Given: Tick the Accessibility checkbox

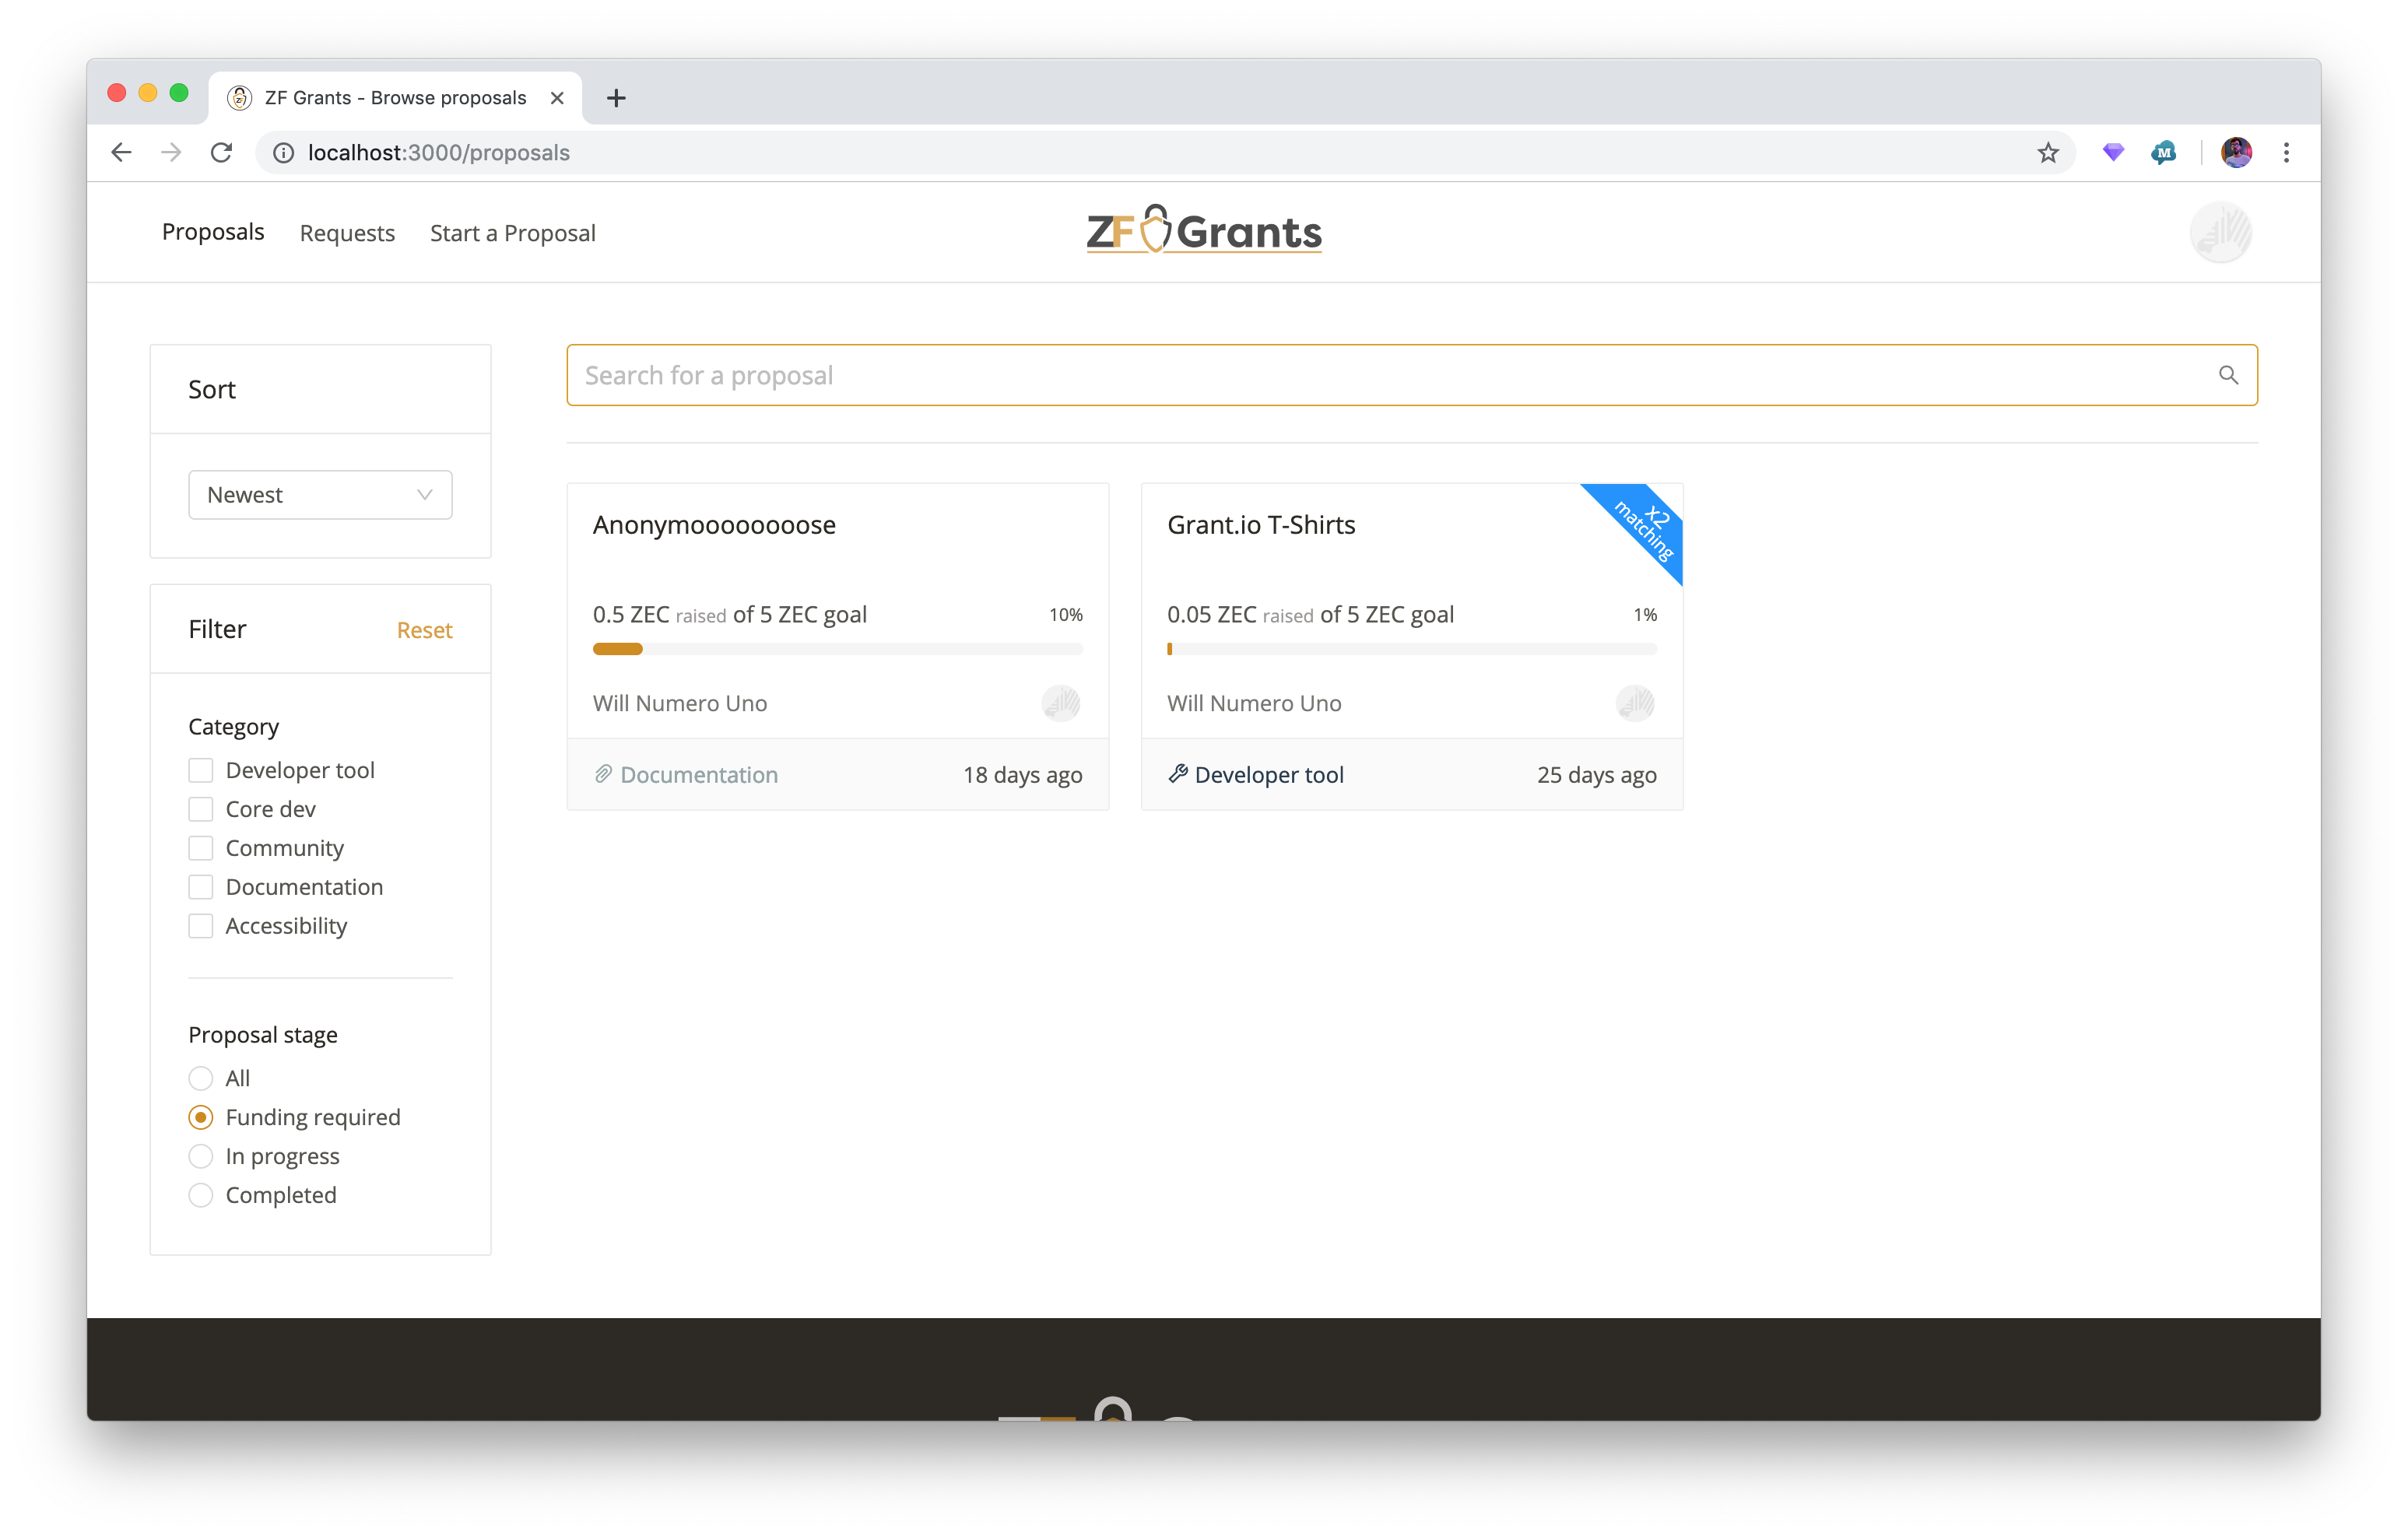Looking at the screenshot, I should 201,926.
